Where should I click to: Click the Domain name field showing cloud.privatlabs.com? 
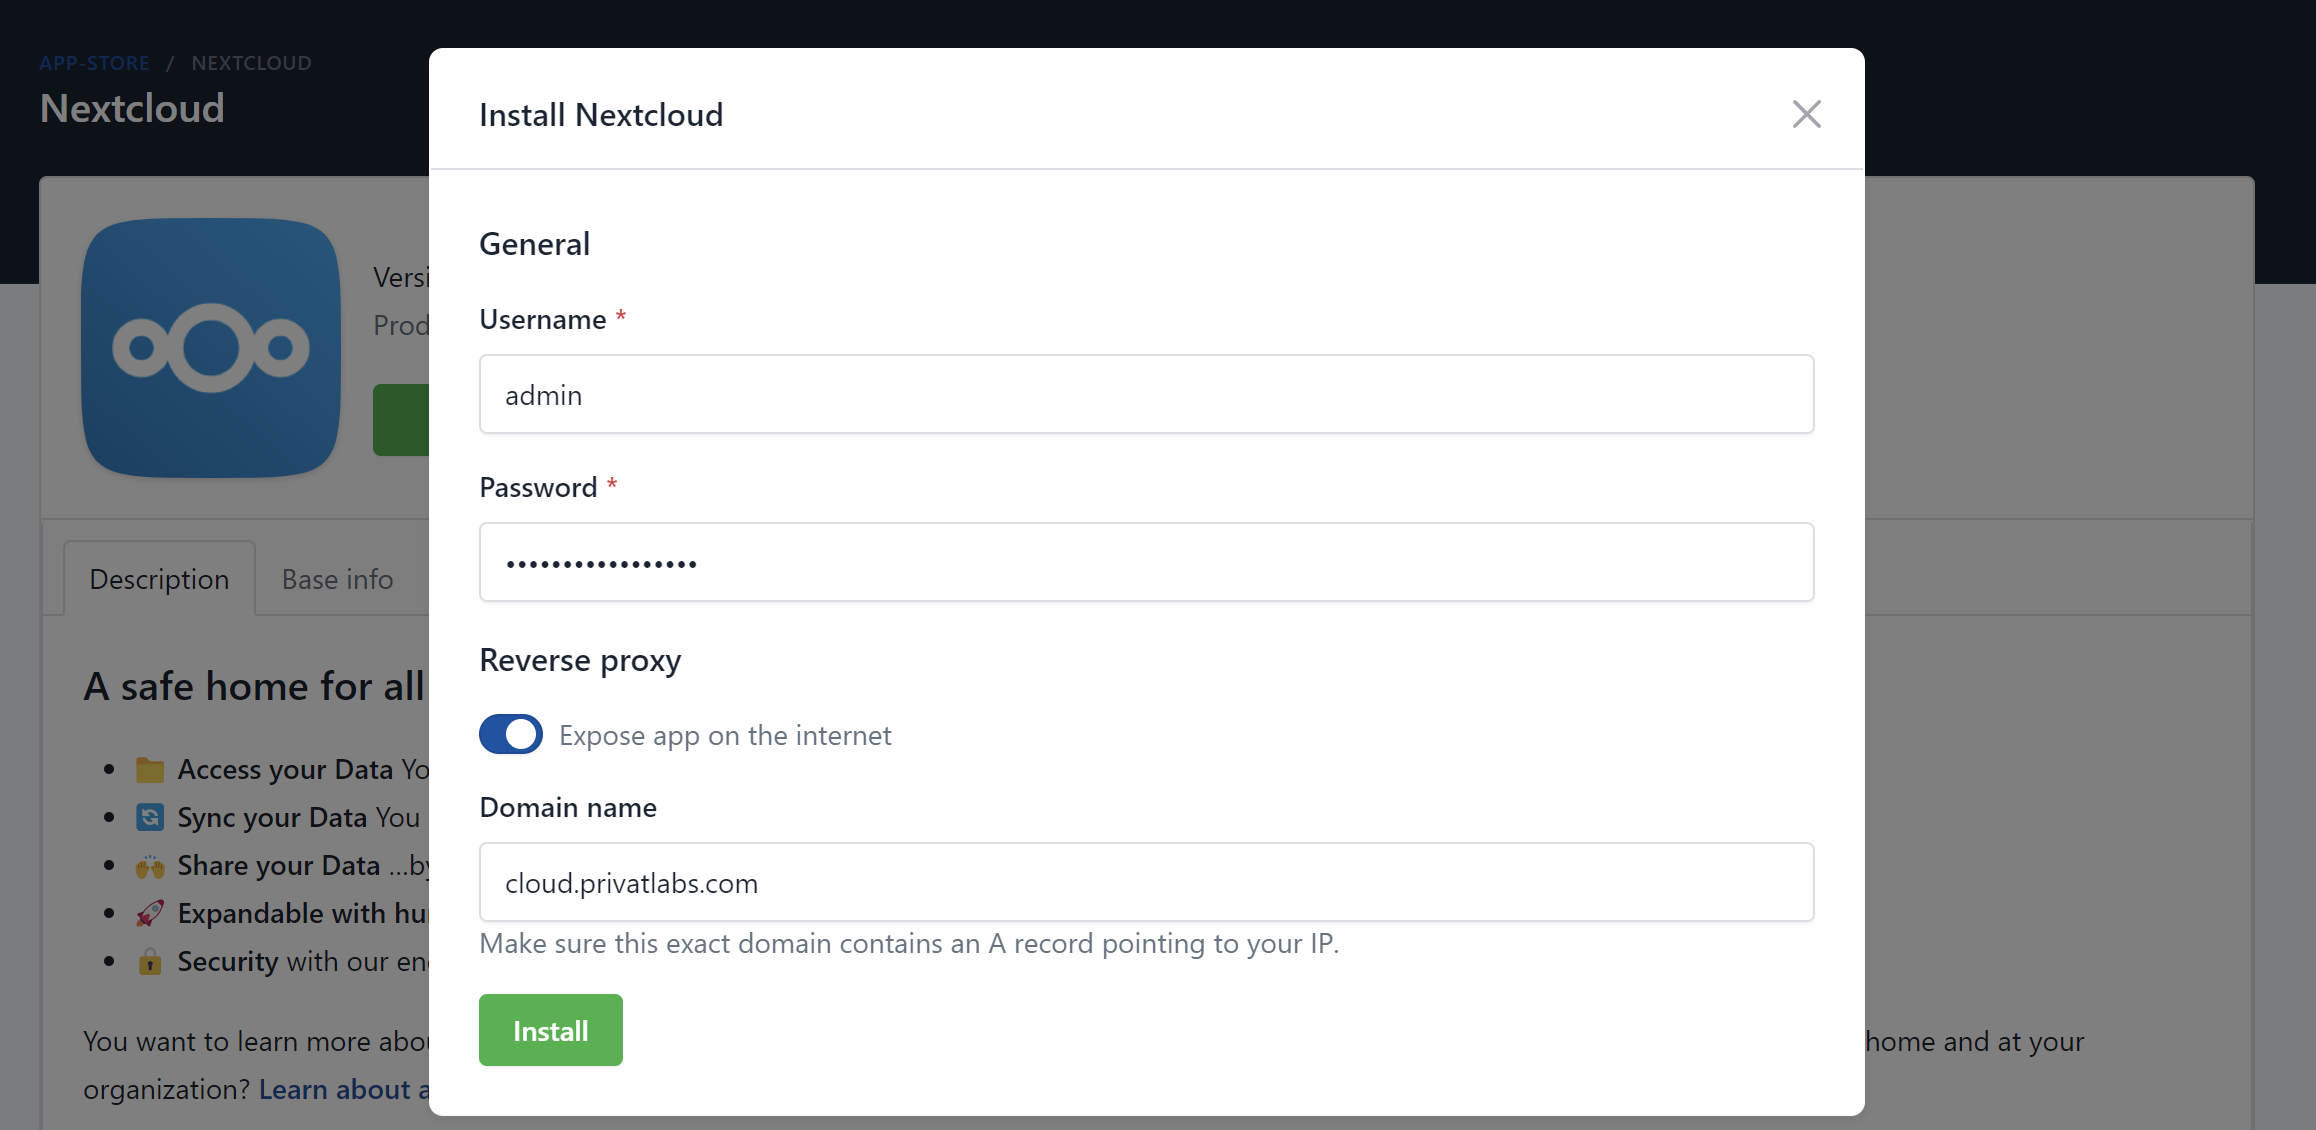(x=1146, y=882)
